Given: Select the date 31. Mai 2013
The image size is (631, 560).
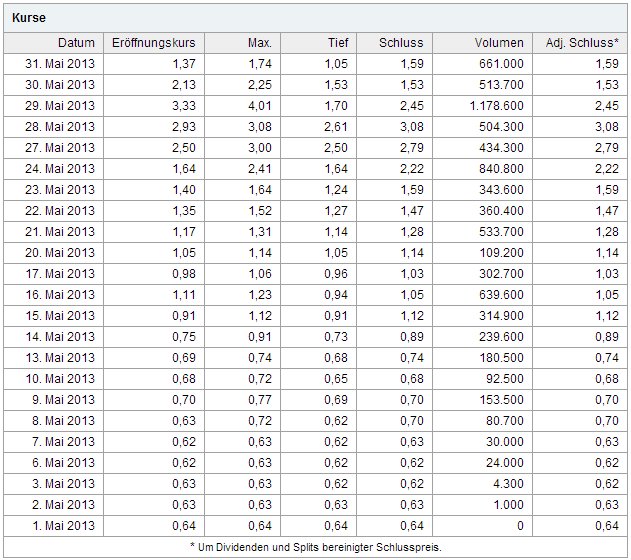Looking at the screenshot, I should pos(60,64).
